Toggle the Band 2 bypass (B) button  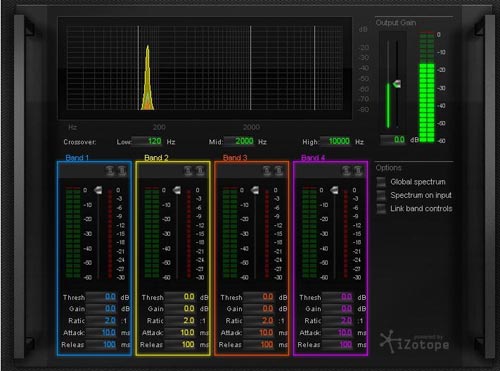tap(200, 171)
